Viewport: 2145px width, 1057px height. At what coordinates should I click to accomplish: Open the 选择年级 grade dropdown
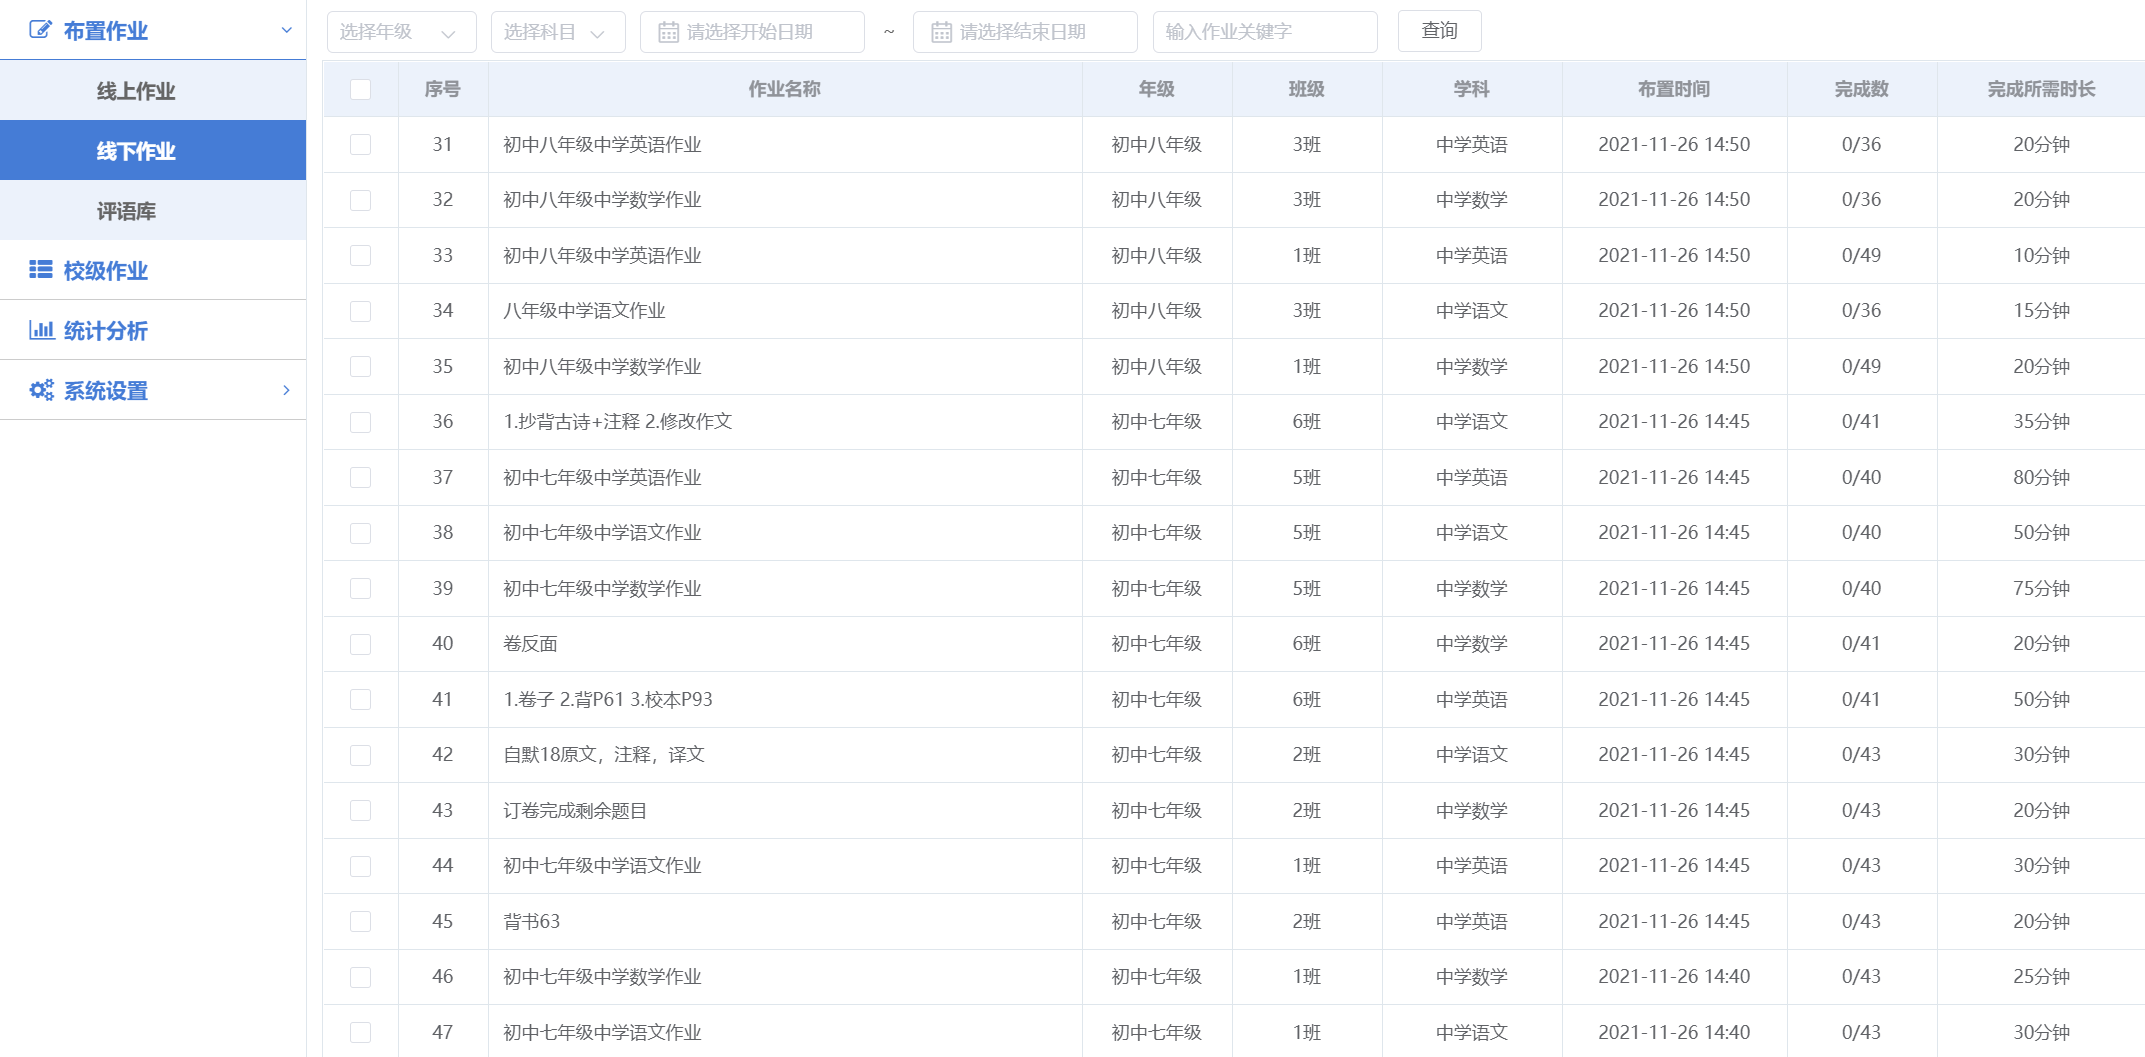(401, 32)
